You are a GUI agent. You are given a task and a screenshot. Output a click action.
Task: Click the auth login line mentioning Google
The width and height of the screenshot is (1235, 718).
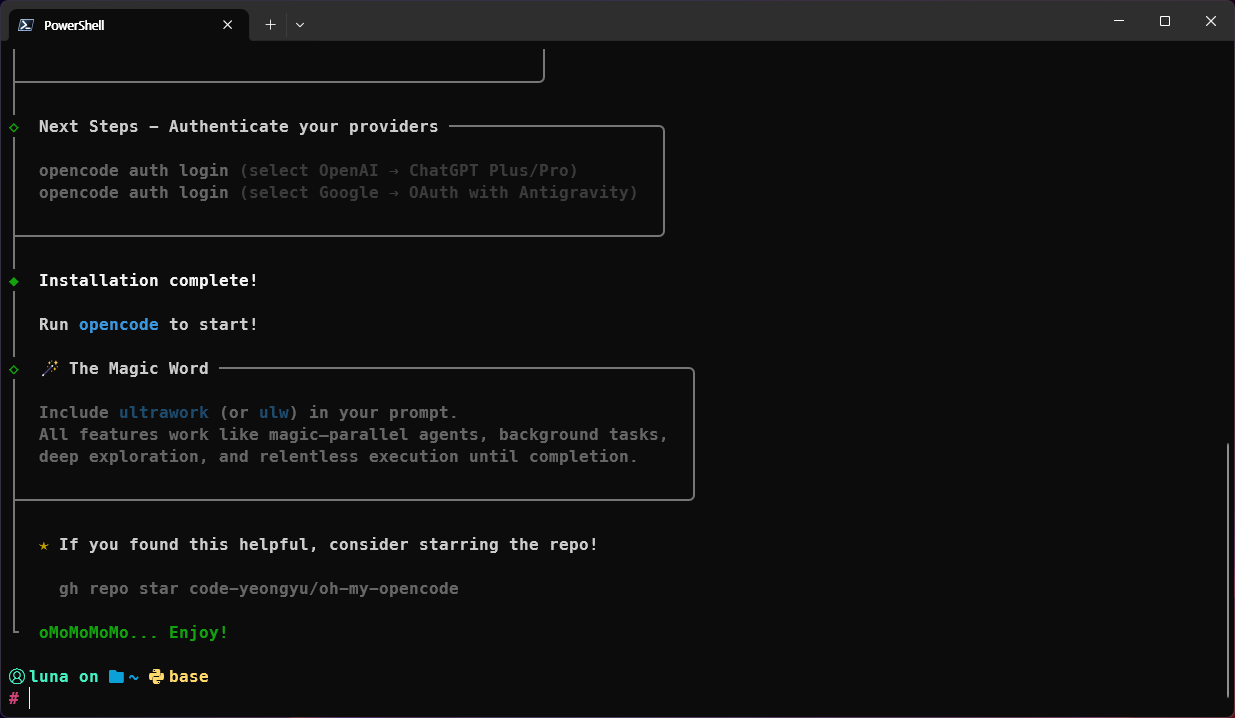point(338,192)
